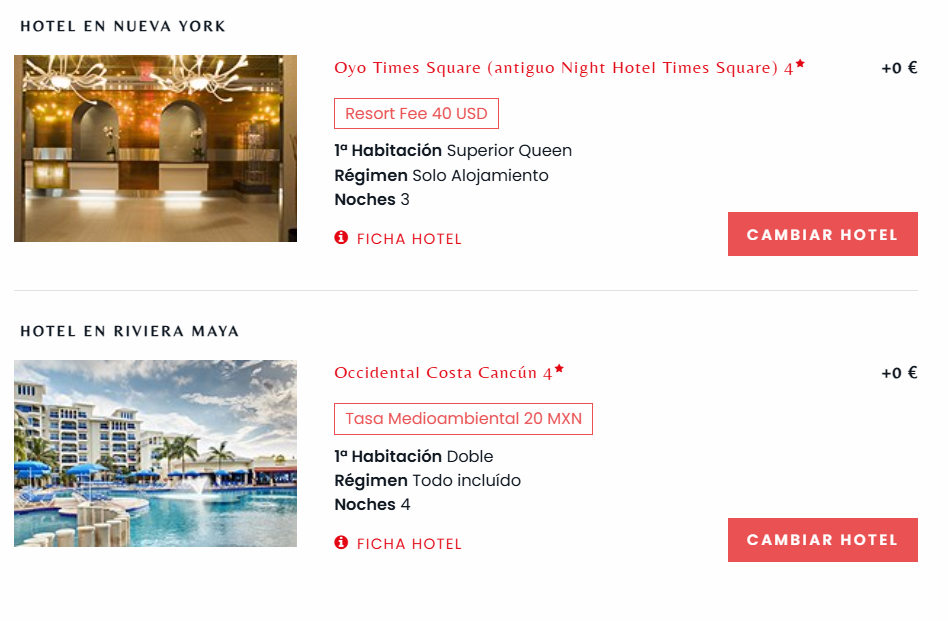Click the +0 € price for Riviera Maya hotel
This screenshot has width=948, height=621.
pos(899,373)
